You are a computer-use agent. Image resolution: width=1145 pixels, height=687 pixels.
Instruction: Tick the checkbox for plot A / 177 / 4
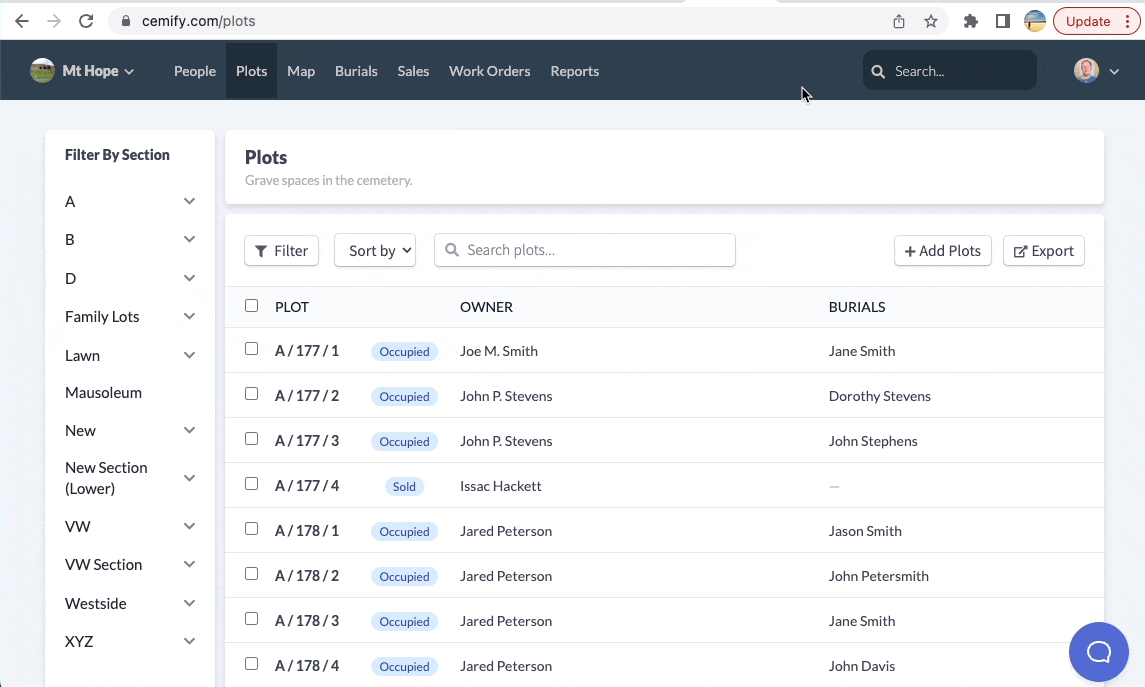point(251,484)
